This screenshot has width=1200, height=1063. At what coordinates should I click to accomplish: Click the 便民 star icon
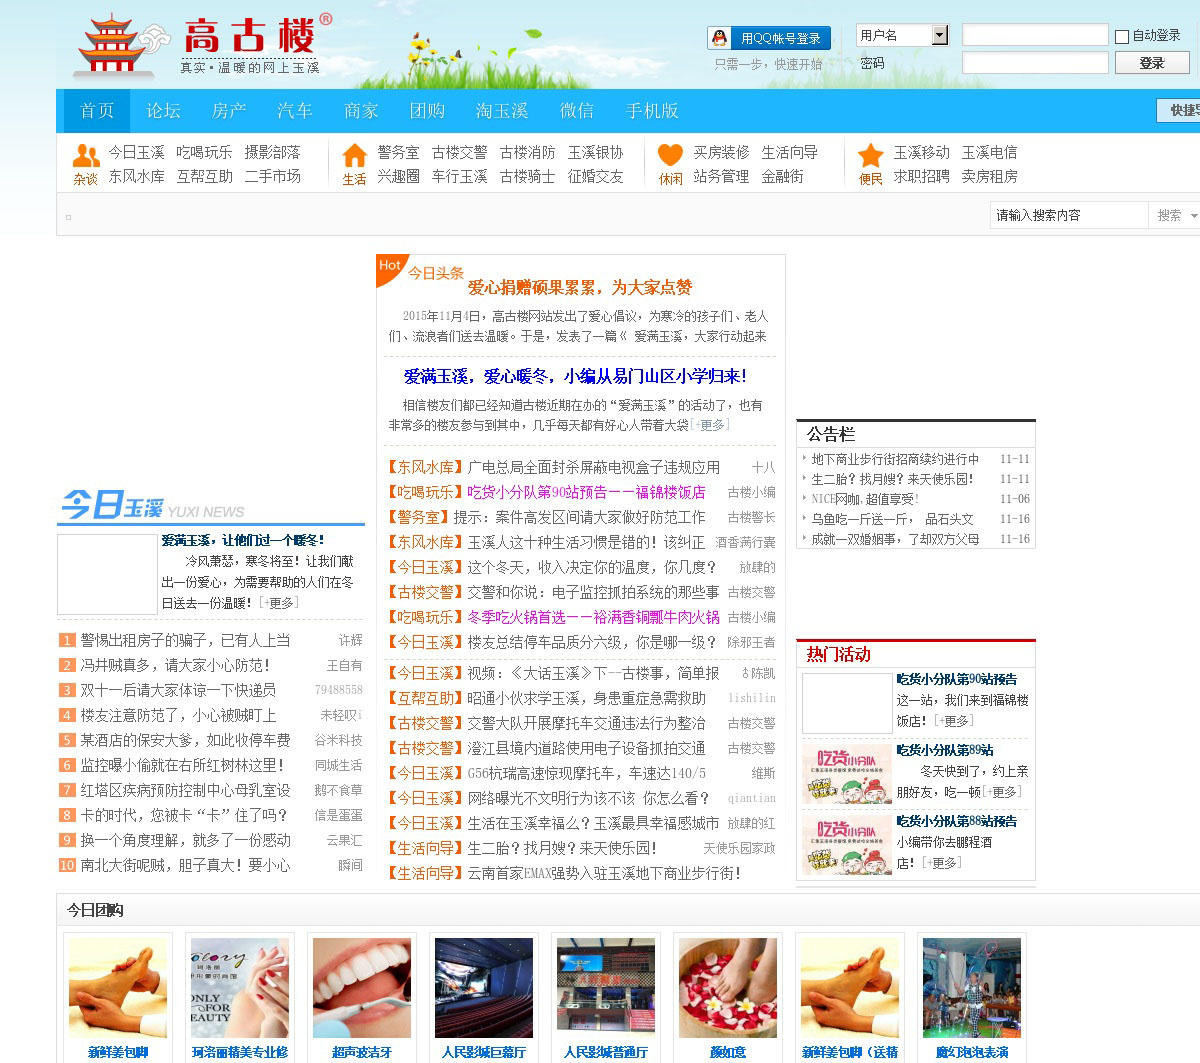pyautogui.click(x=871, y=156)
